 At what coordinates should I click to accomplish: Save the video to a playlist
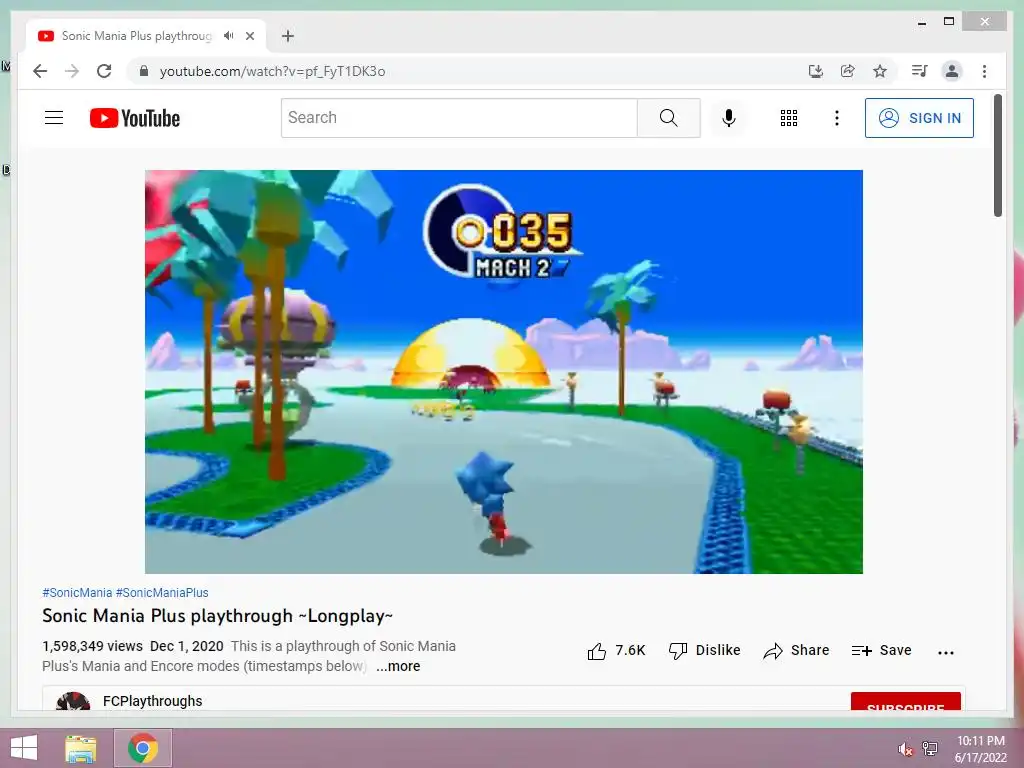pyautogui.click(x=882, y=650)
